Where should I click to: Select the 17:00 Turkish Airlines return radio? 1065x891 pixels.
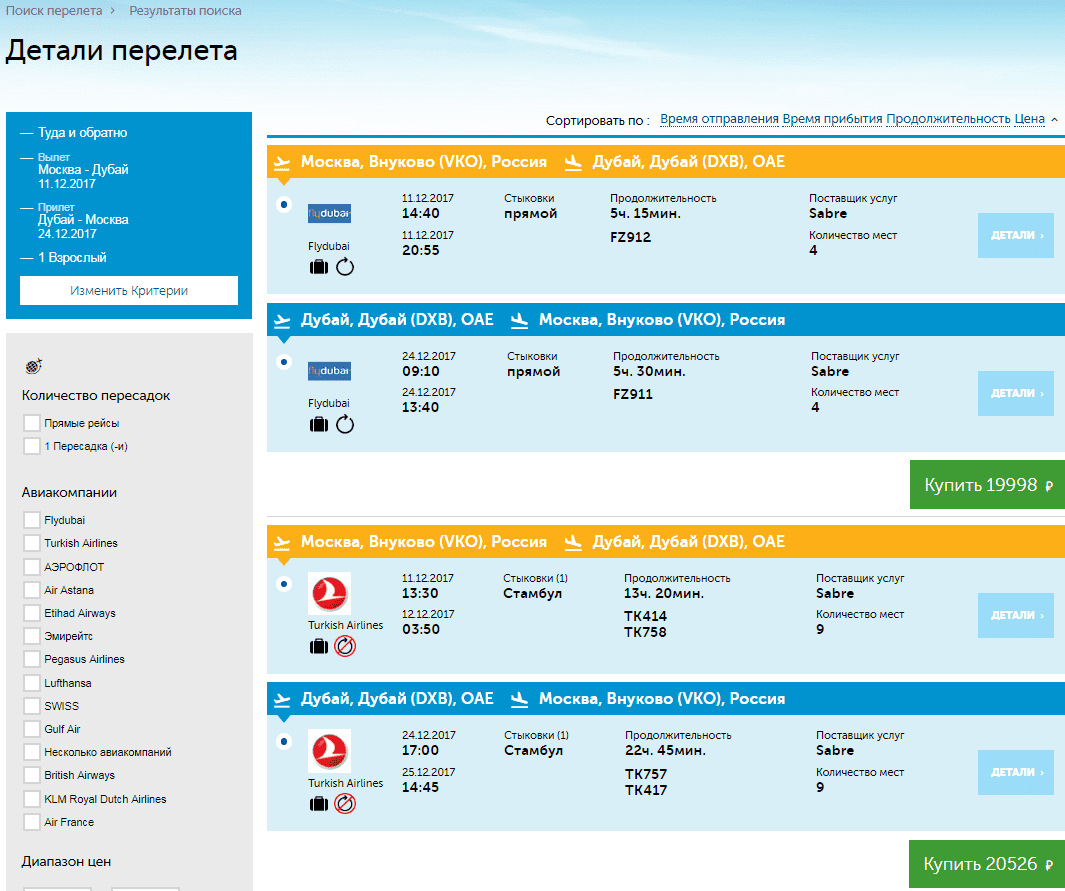coord(284,741)
